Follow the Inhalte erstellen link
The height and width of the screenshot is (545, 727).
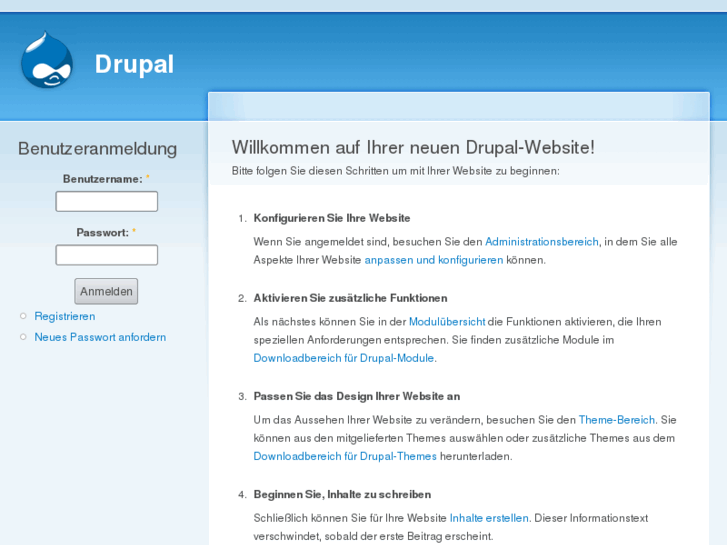489,518
